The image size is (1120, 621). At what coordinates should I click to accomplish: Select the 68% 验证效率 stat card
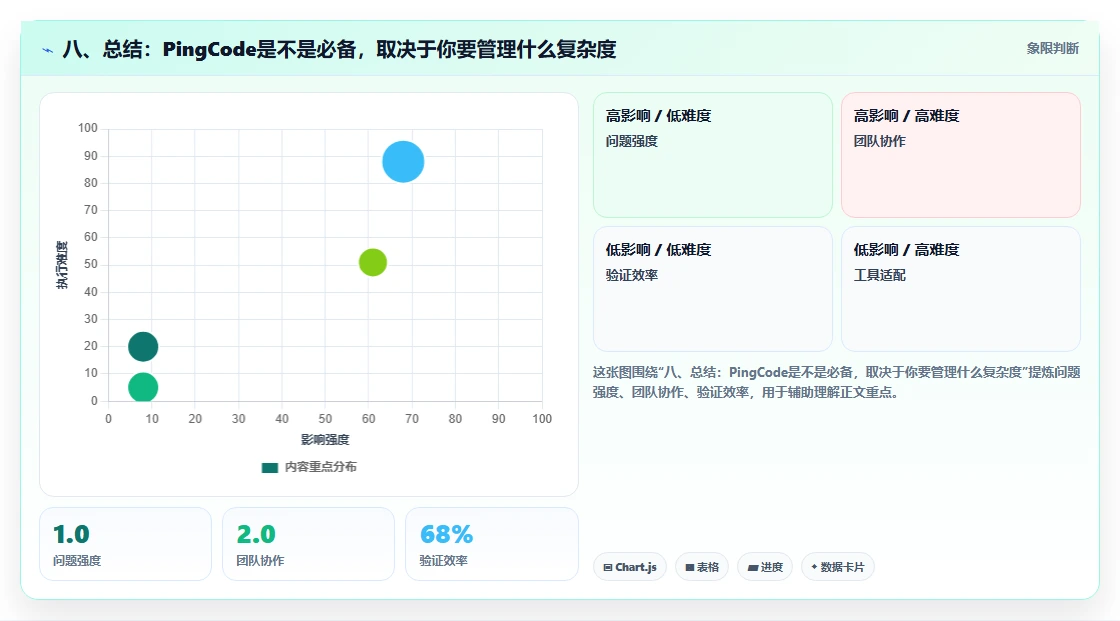[x=491, y=544]
